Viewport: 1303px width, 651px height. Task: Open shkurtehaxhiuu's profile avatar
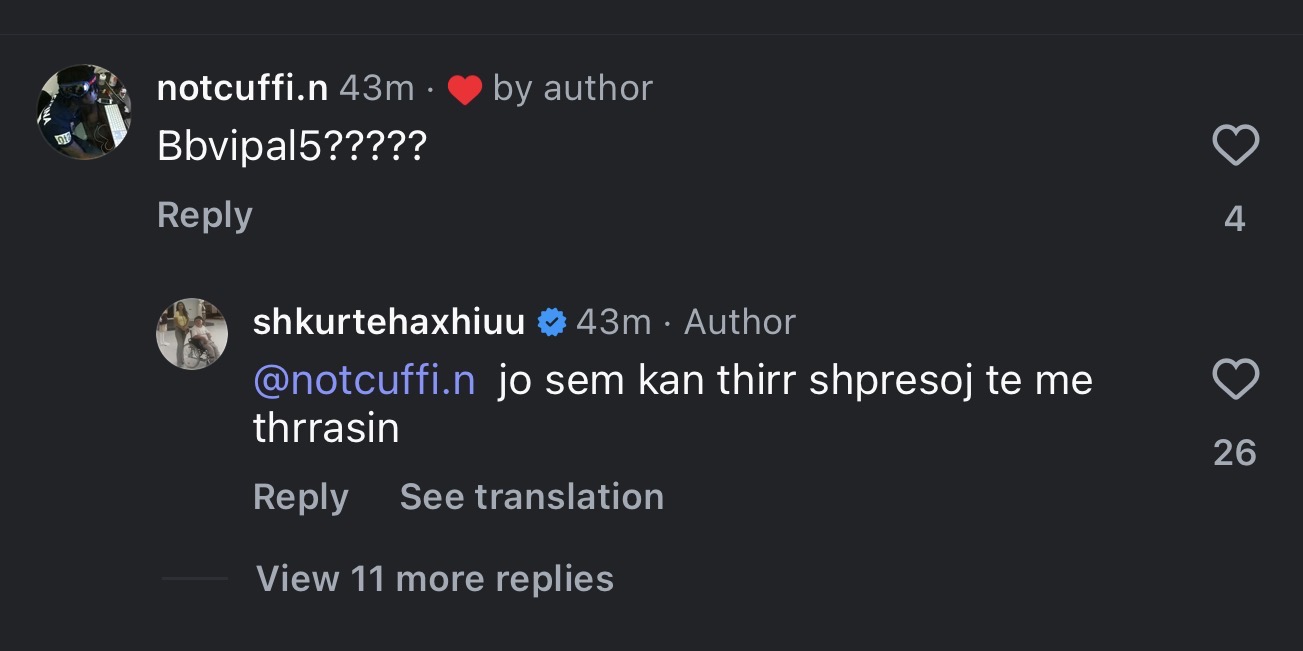pyautogui.click(x=192, y=333)
